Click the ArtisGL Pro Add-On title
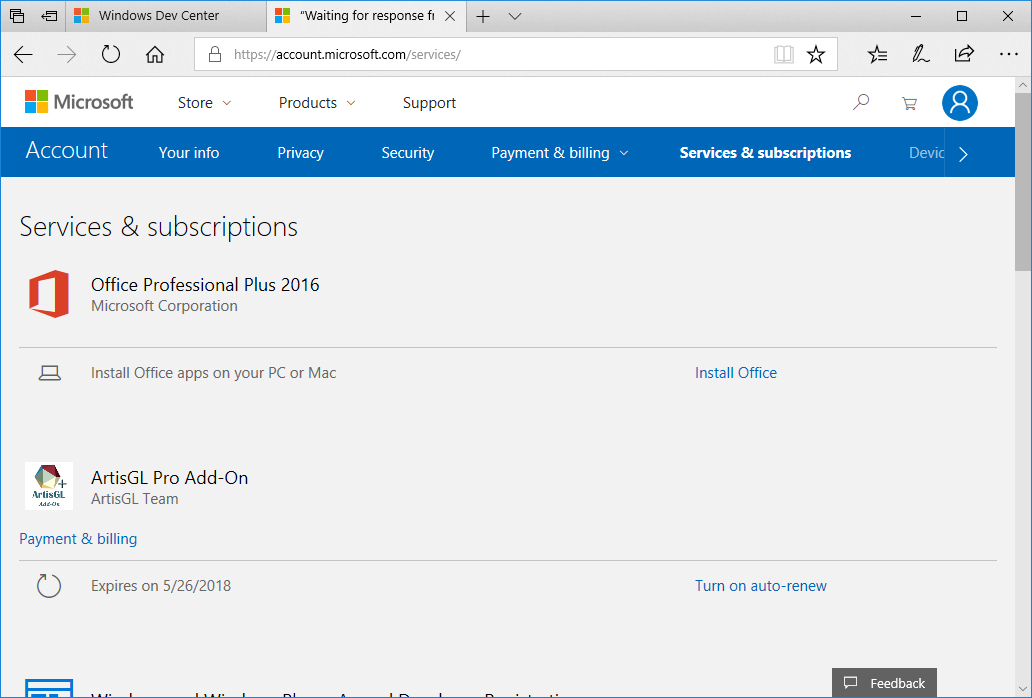 [170, 478]
